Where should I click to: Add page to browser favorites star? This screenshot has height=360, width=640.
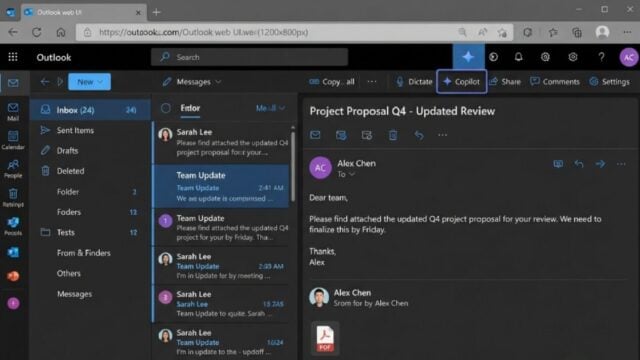(502, 32)
